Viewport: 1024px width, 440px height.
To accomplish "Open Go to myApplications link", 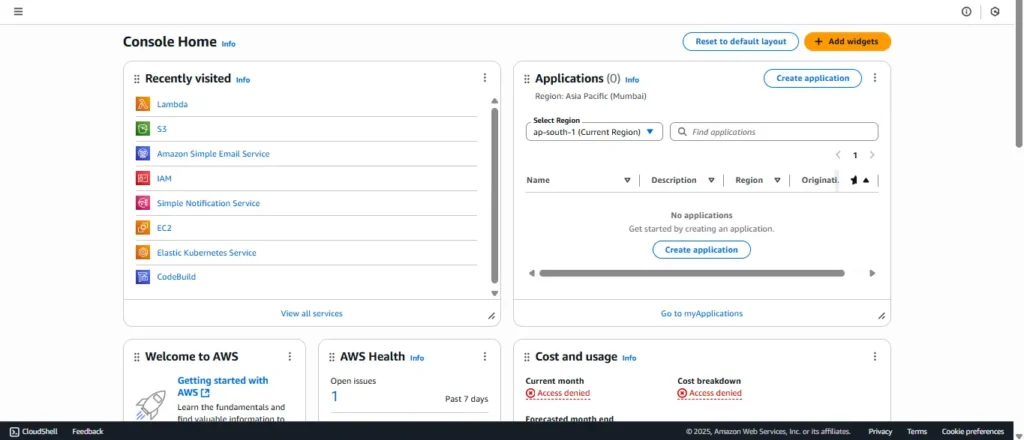I will (x=701, y=313).
